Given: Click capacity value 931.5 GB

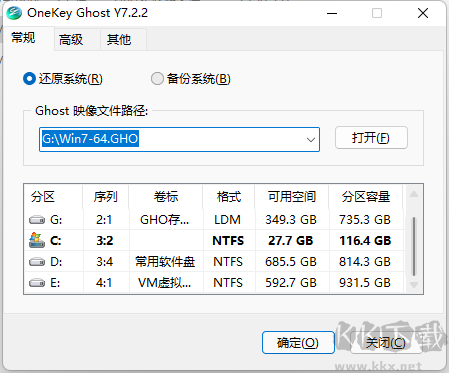Looking at the screenshot, I should [365, 283].
